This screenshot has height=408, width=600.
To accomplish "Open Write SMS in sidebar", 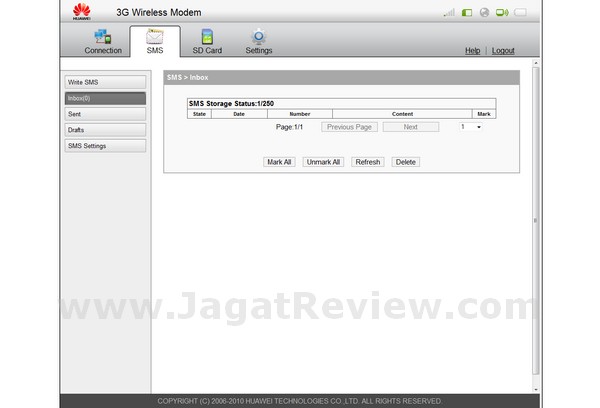I will 104,81.
